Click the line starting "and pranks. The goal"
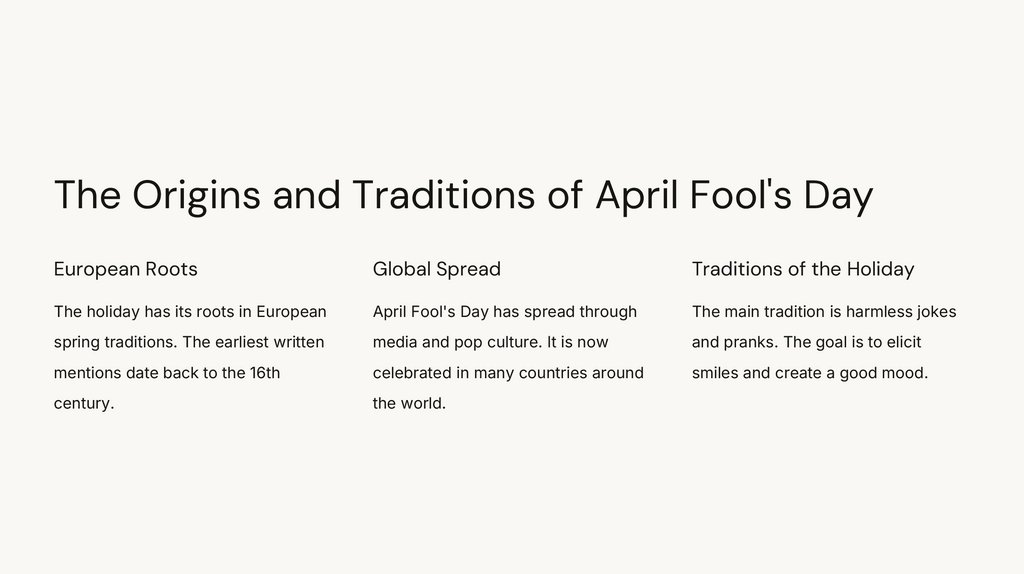Viewport: 1024px width, 574px height. tap(806, 342)
